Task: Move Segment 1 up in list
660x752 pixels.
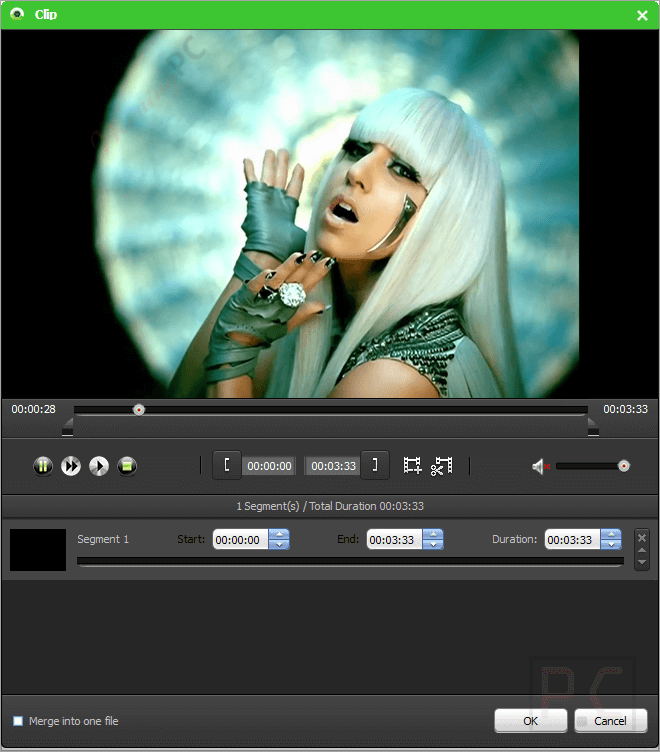Action: [x=642, y=551]
